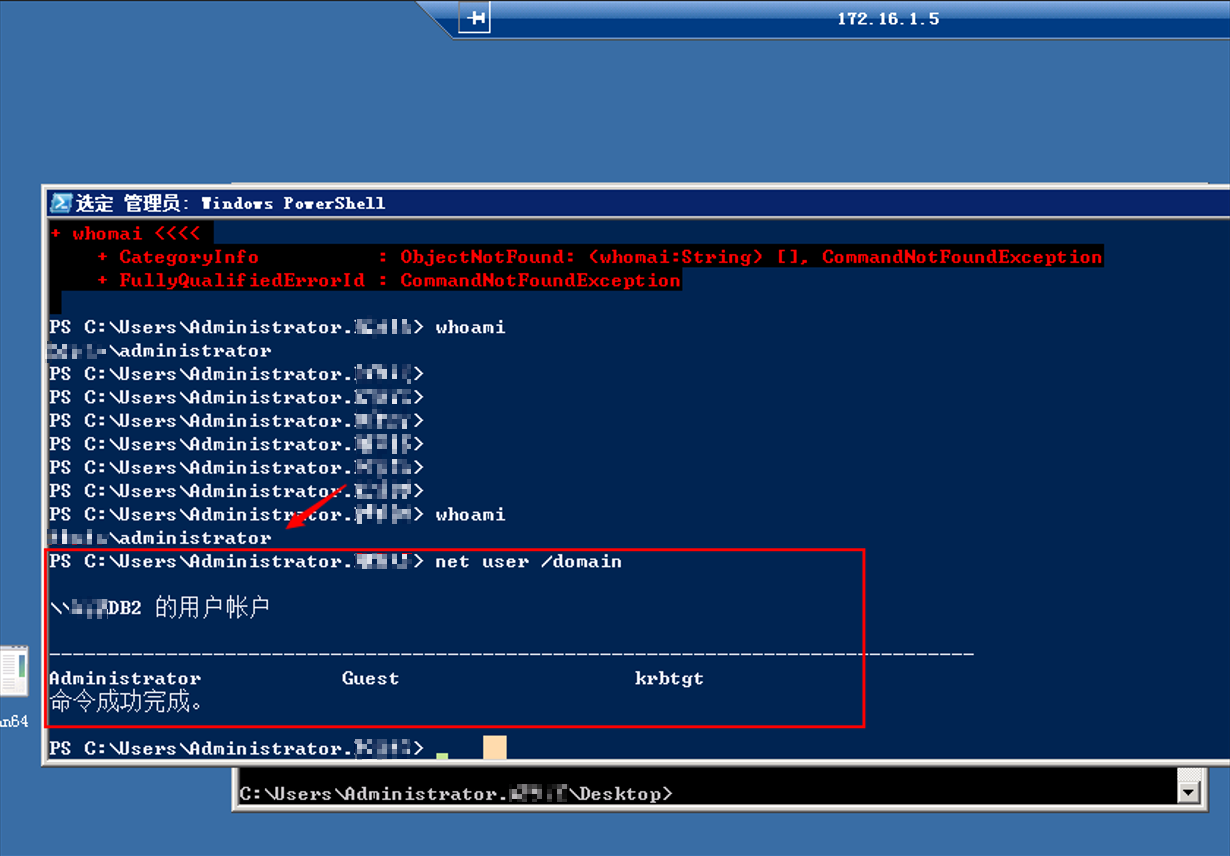This screenshot has width=1230, height=856.
Task: Click the pin icon on the connection bar
Action: 474,18
